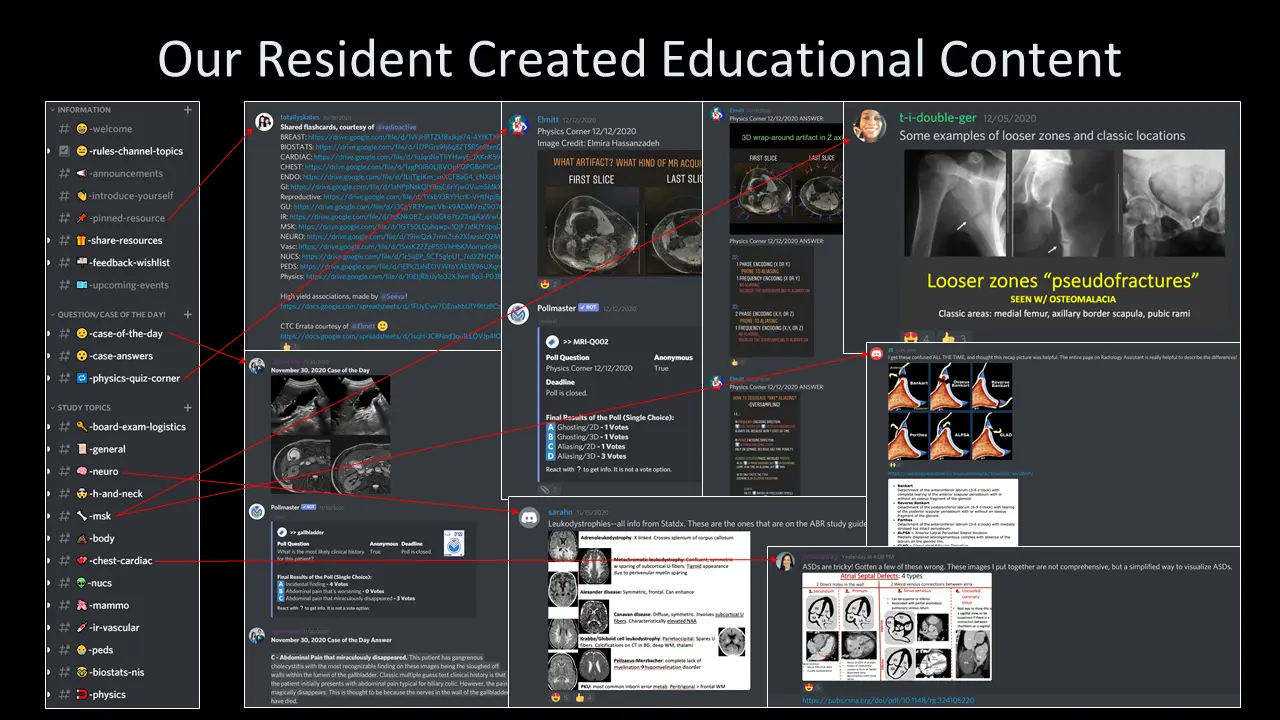Viewport: 1280px width, 720px height.
Task: Open the case-of-the-day channel
Action: (125, 334)
